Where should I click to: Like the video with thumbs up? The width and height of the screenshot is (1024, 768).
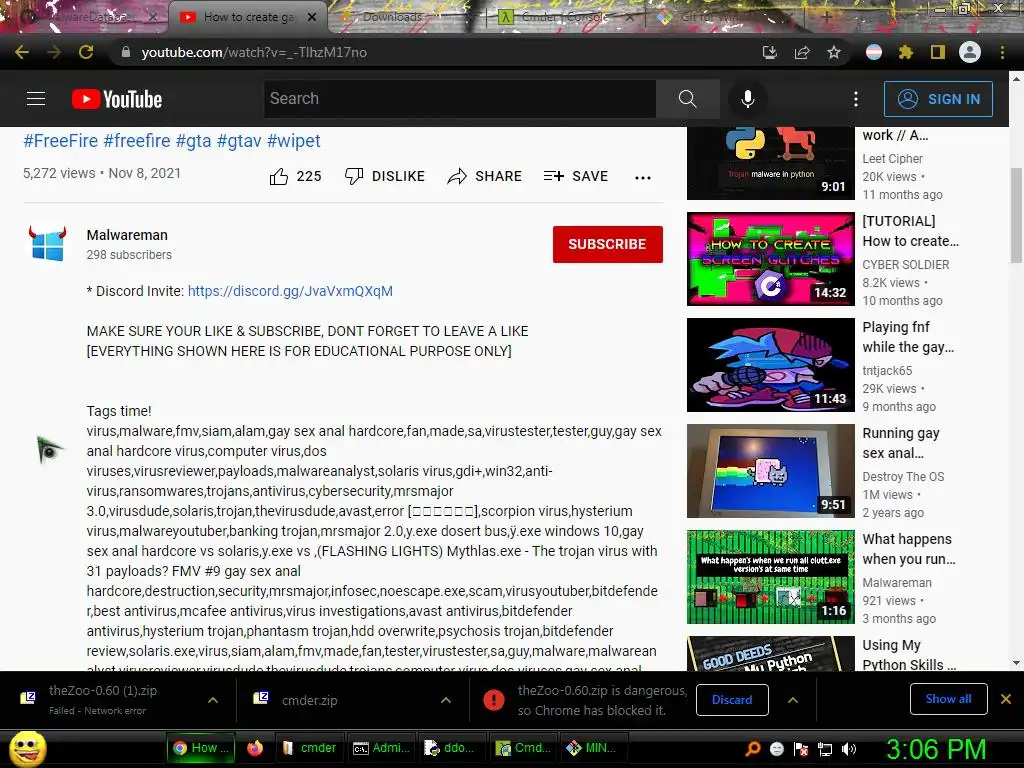point(295,176)
